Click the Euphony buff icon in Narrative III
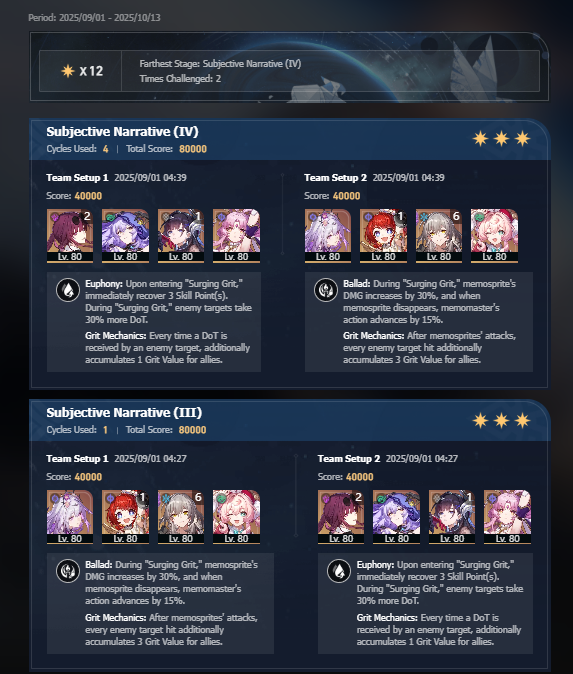This screenshot has height=674, width=573. pyautogui.click(x=339, y=571)
